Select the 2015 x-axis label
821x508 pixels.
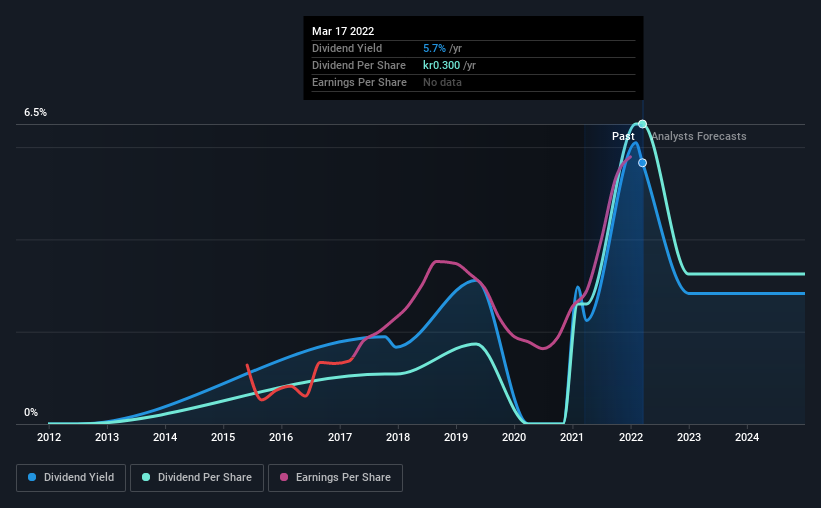[223, 437]
